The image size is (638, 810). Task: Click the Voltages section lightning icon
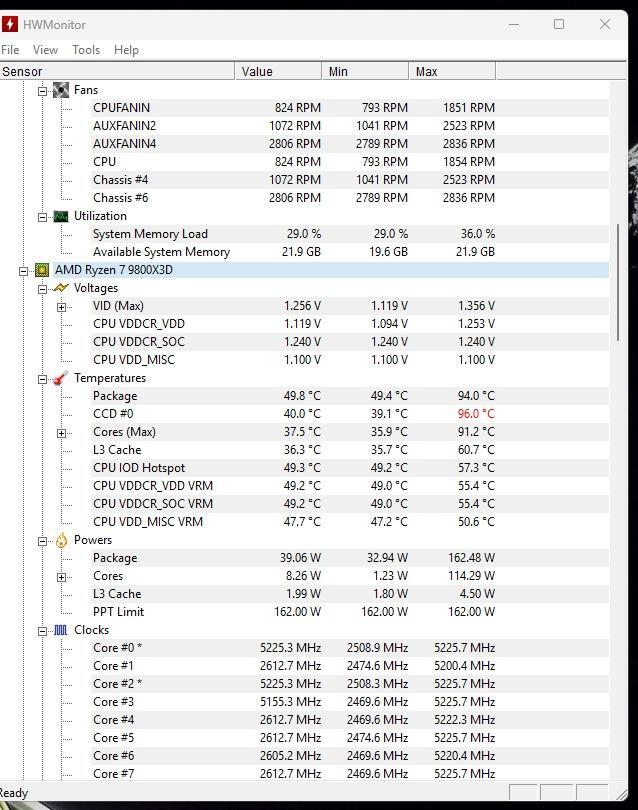point(60,288)
